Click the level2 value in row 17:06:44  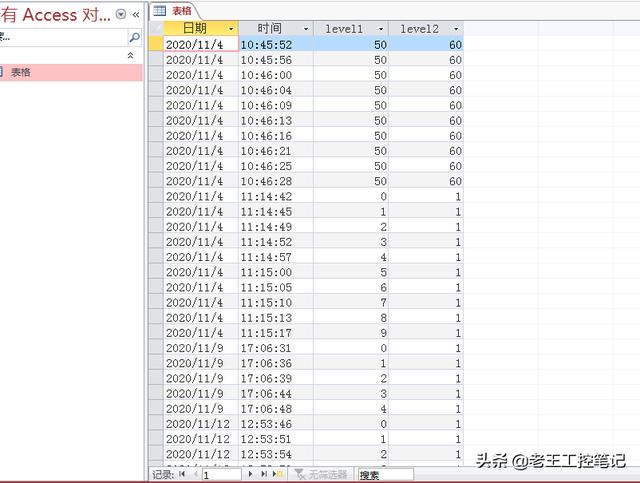[426, 394]
